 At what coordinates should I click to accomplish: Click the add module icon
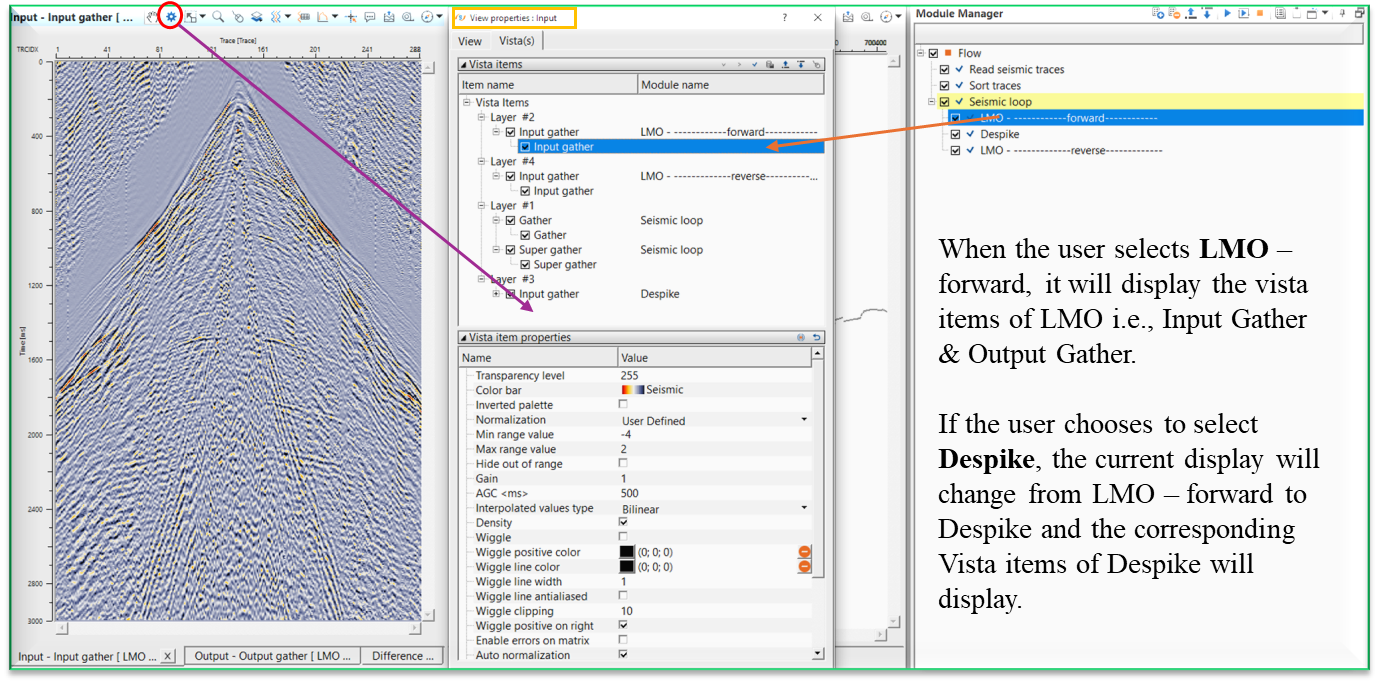tap(1158, 13)
